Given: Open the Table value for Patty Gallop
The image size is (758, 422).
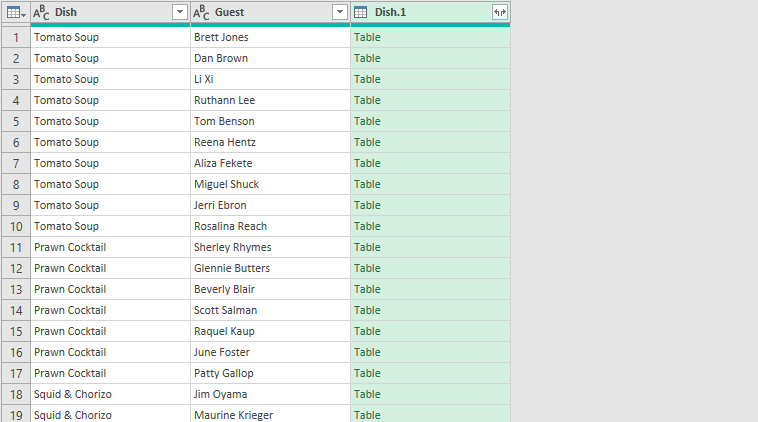Looking at the screenshot, I should [367, 373].
